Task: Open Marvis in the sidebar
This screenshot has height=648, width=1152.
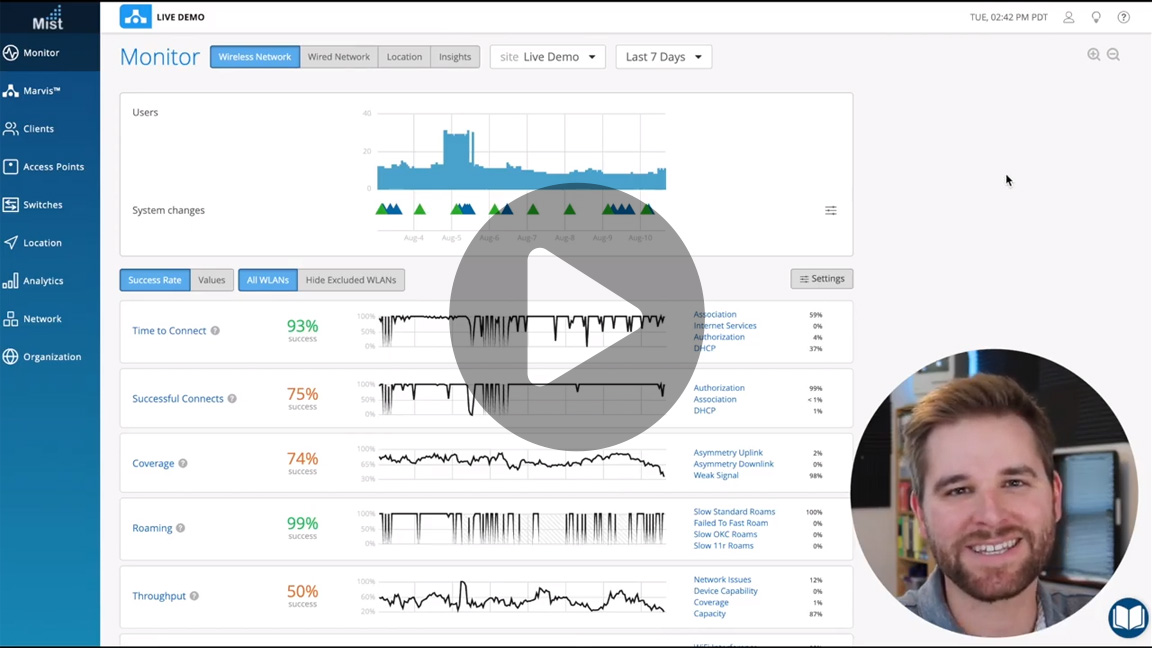Action: pyautogui.click(x=42, y=91)
